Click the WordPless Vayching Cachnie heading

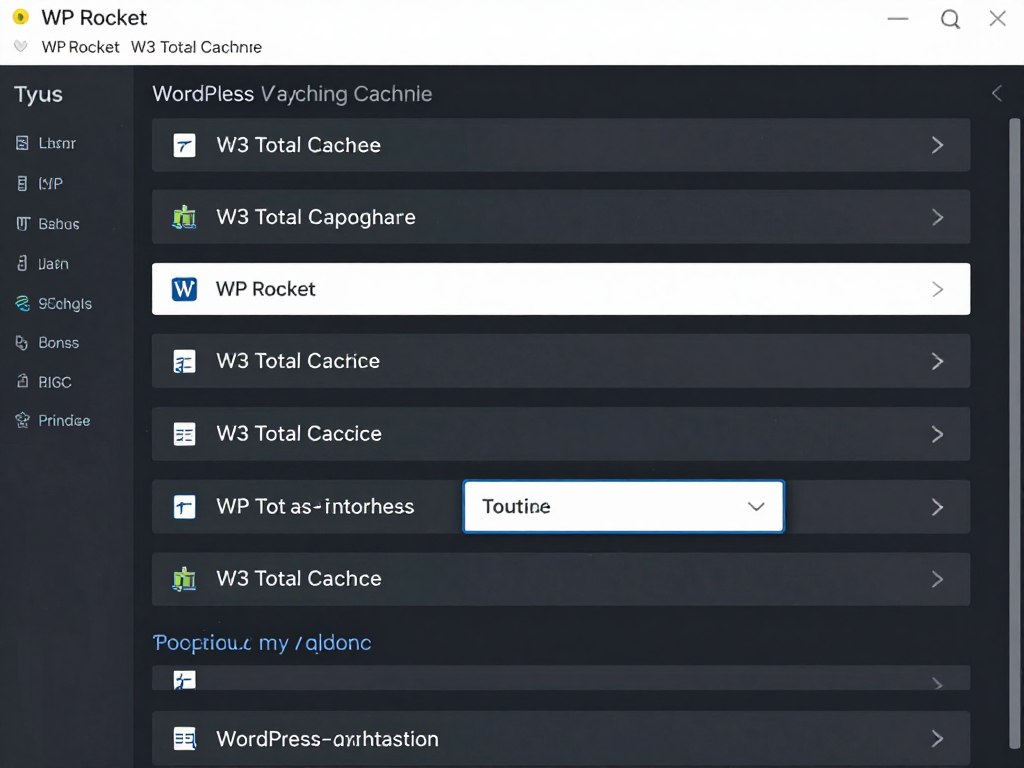coord(292,94)
